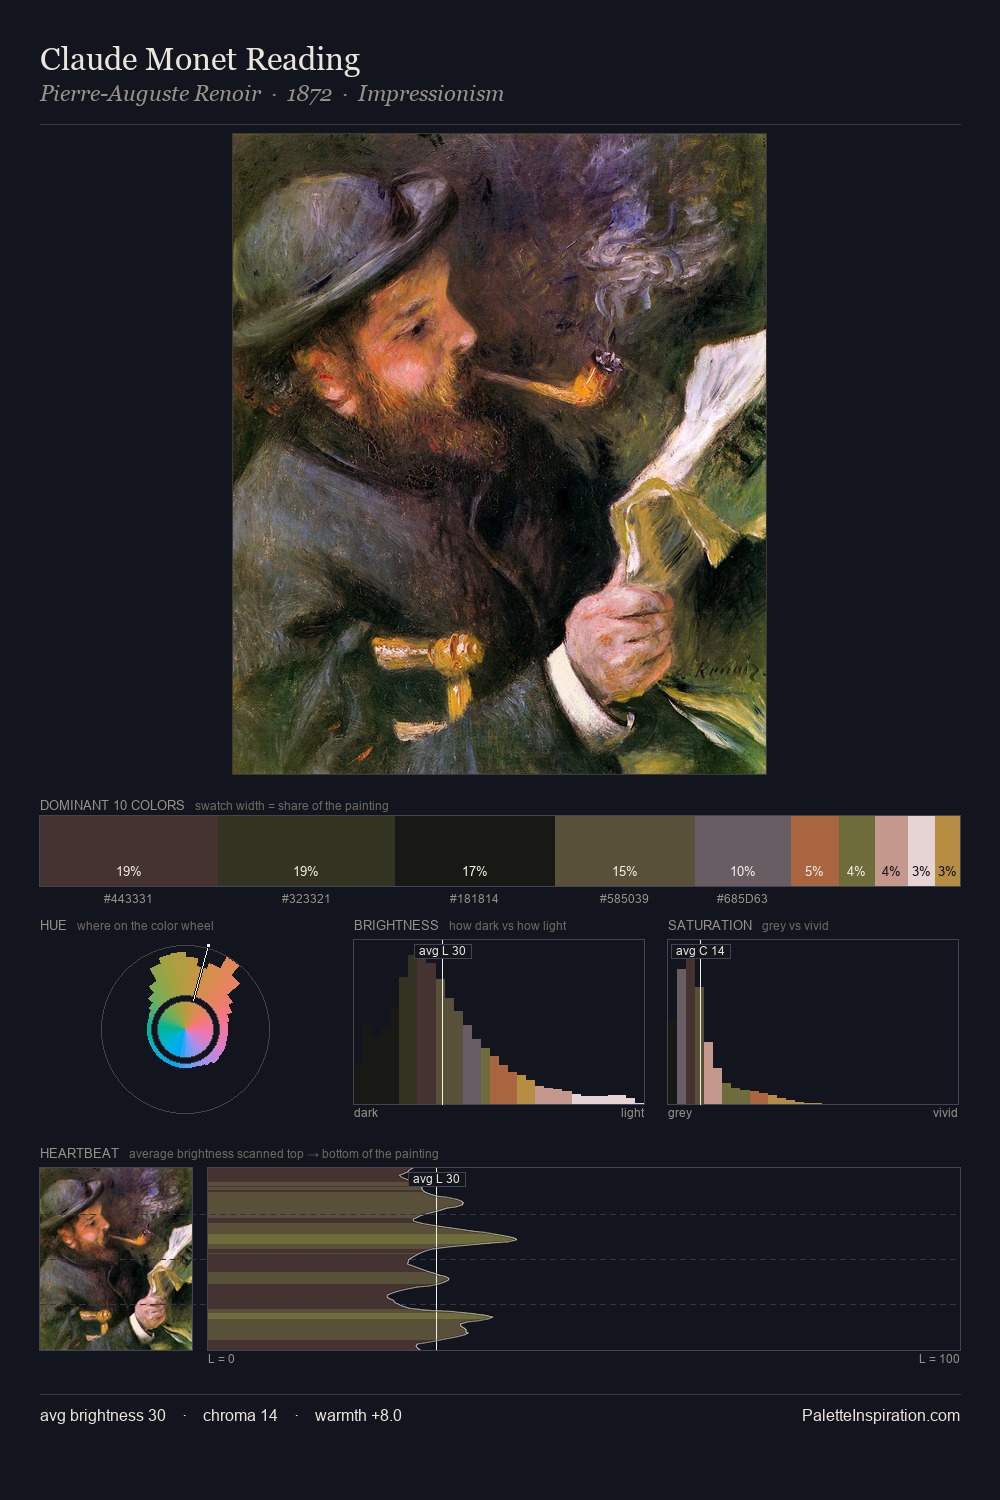Click the hex code '#323321' text

click(306, 899)
